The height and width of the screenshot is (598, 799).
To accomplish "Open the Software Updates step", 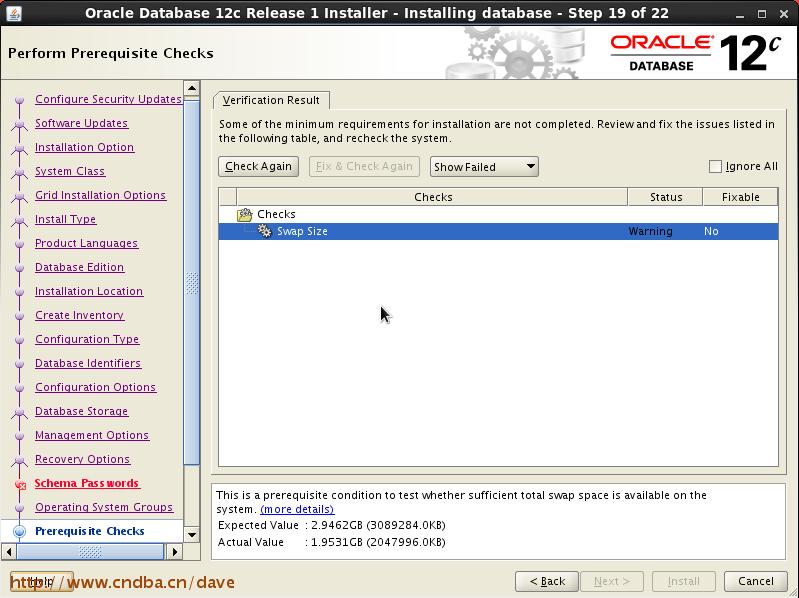I will coord(82,123).
